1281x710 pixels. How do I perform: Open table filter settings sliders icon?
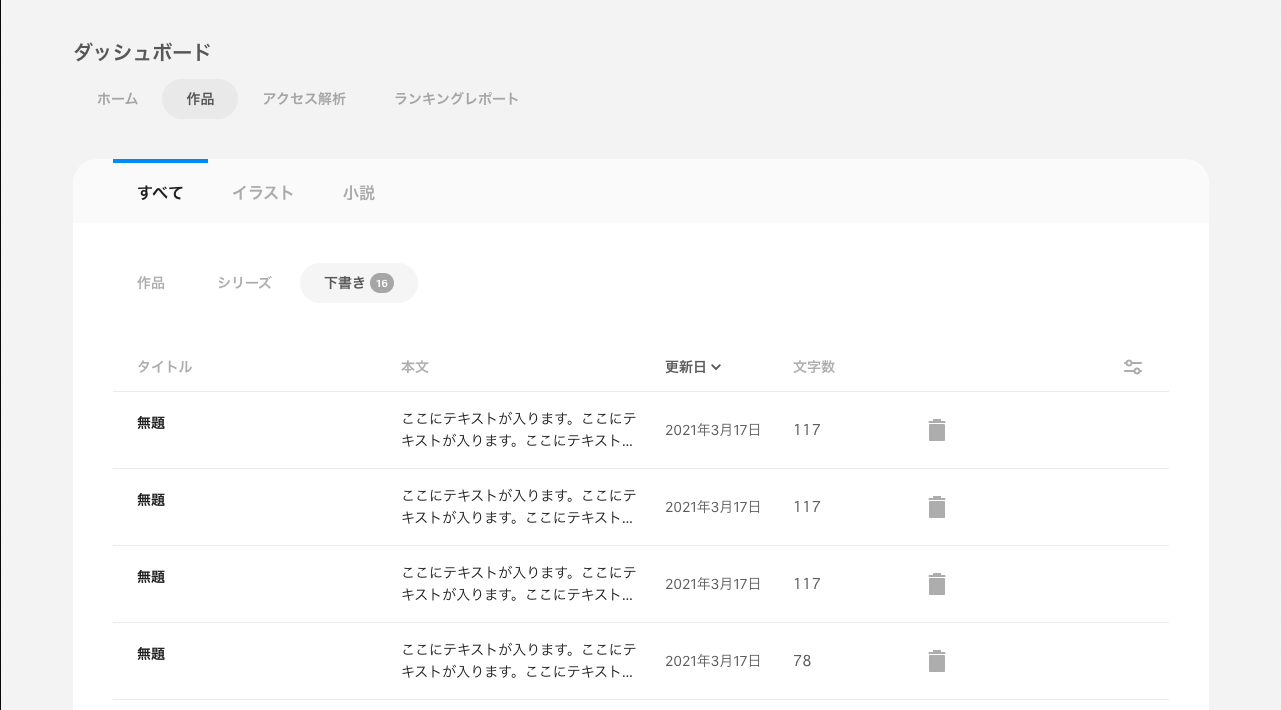1133,367
